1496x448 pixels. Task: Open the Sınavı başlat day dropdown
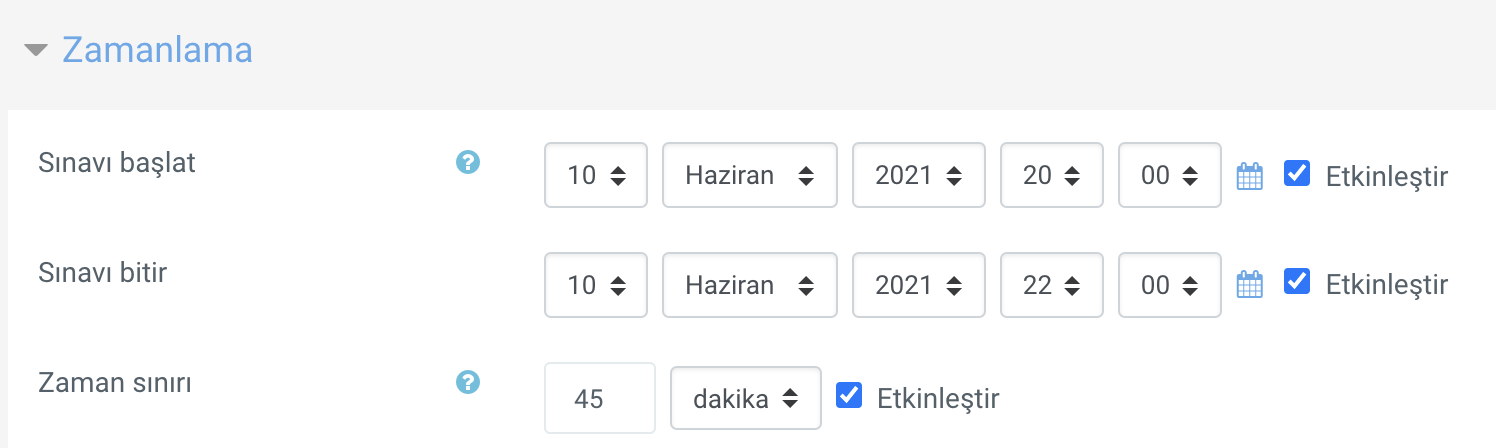tap(596, 176)
